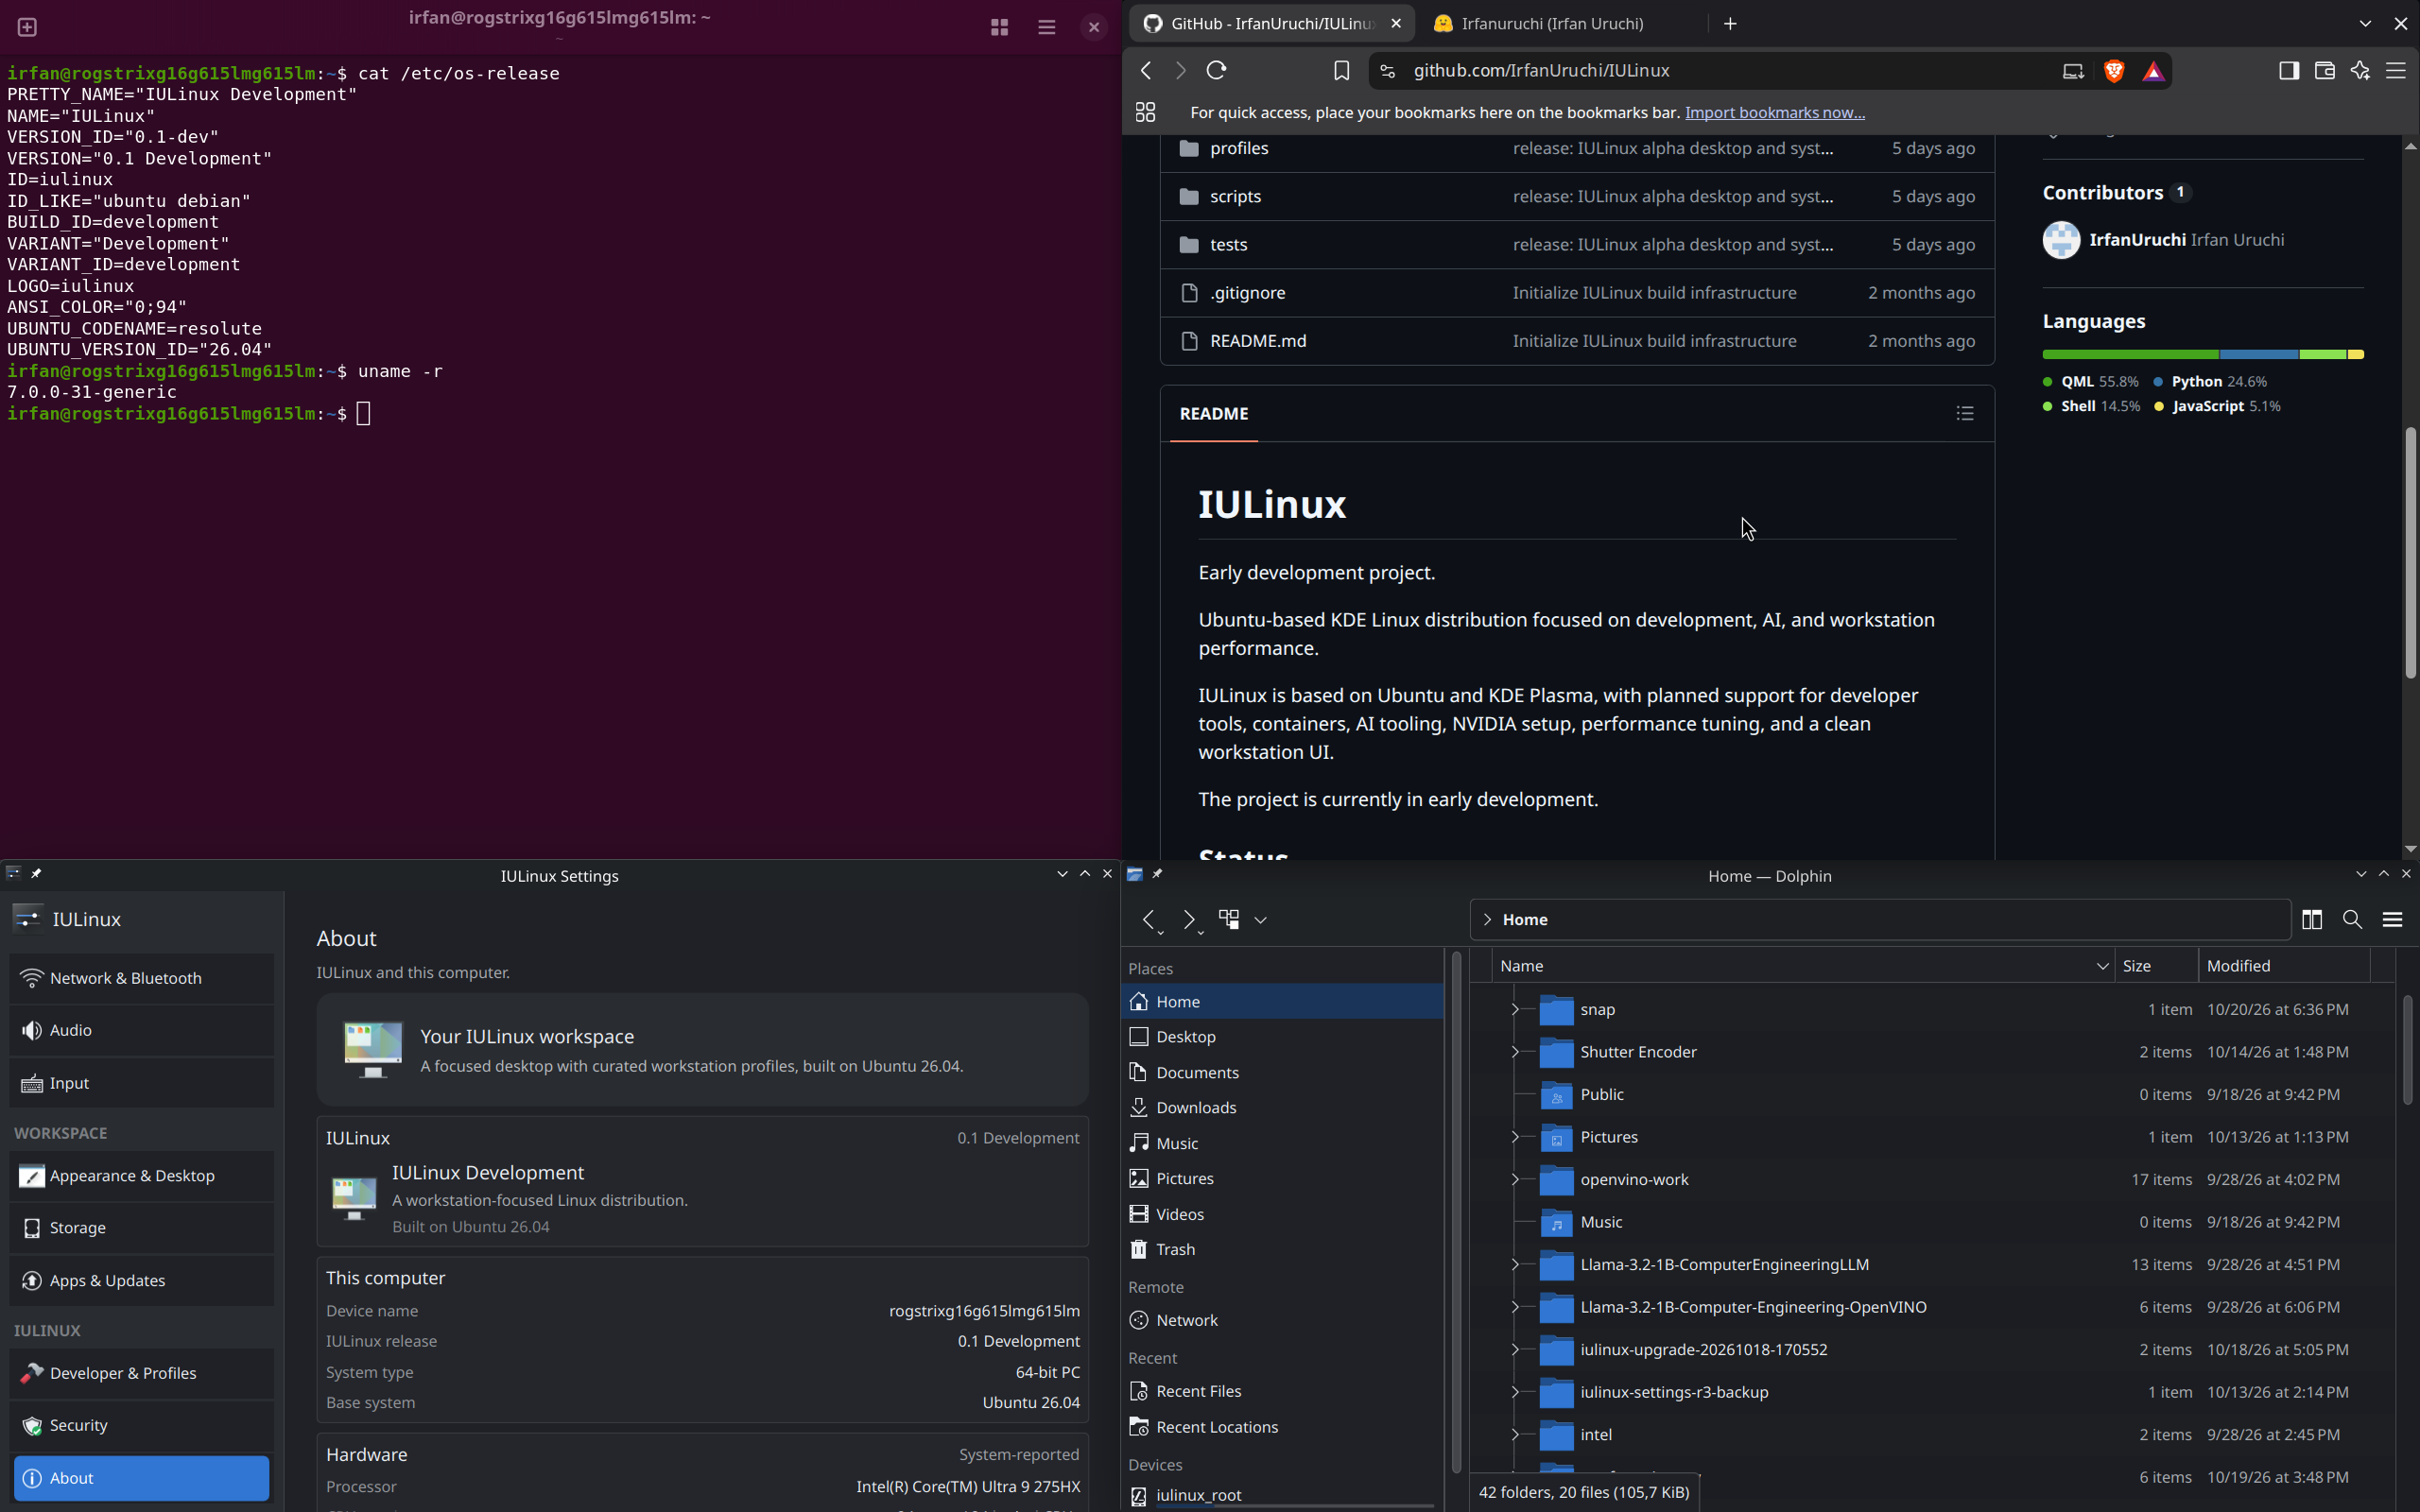Viewport: 2420px width, 1512px height.
Task: Click Import bookmarks now link
Action: tap(1774, 112)
